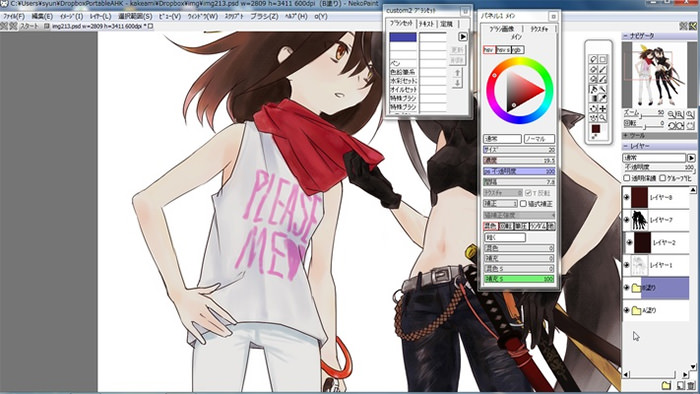Select the move tool cross icon
700x394 pixels.
(603, 108)
